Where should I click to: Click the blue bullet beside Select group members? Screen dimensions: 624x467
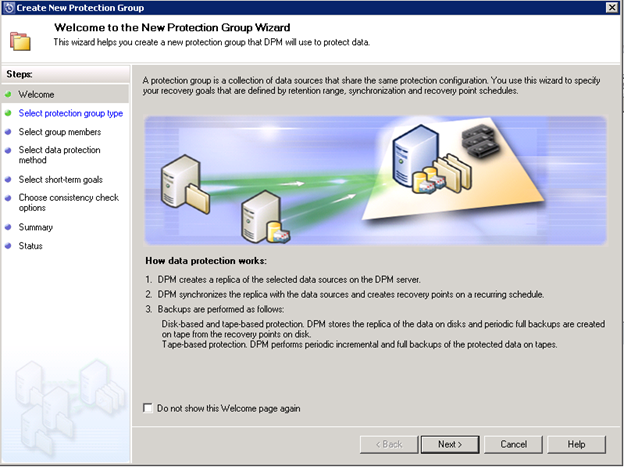pyautogui.click(x=8, y=132)
